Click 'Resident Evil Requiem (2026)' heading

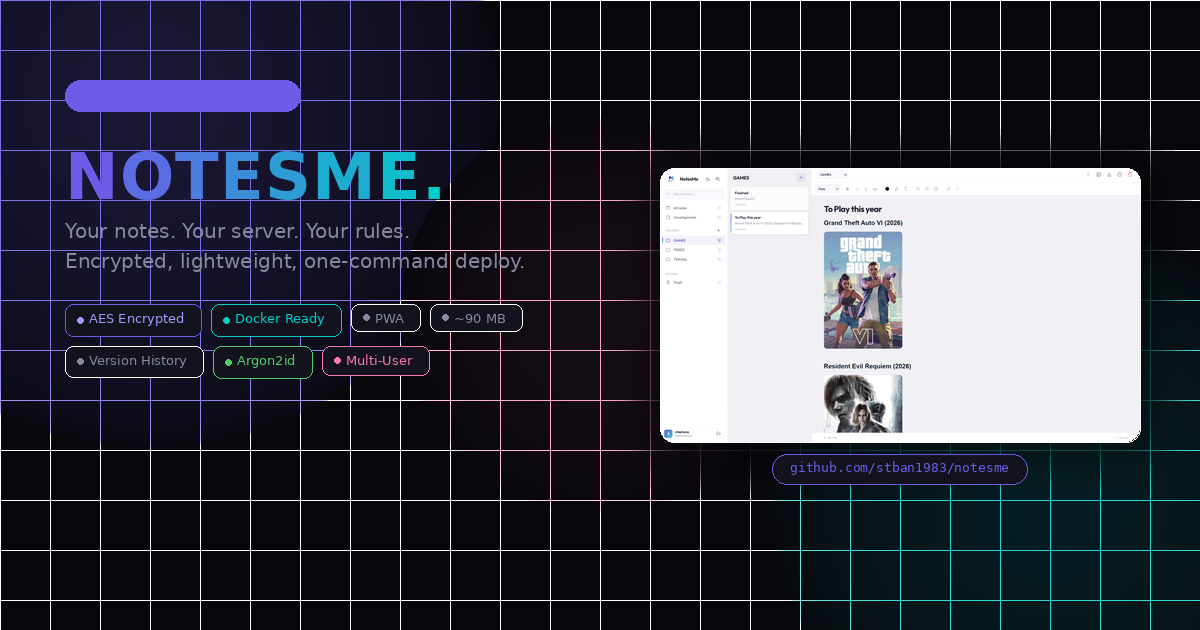(x=867, y=366)
